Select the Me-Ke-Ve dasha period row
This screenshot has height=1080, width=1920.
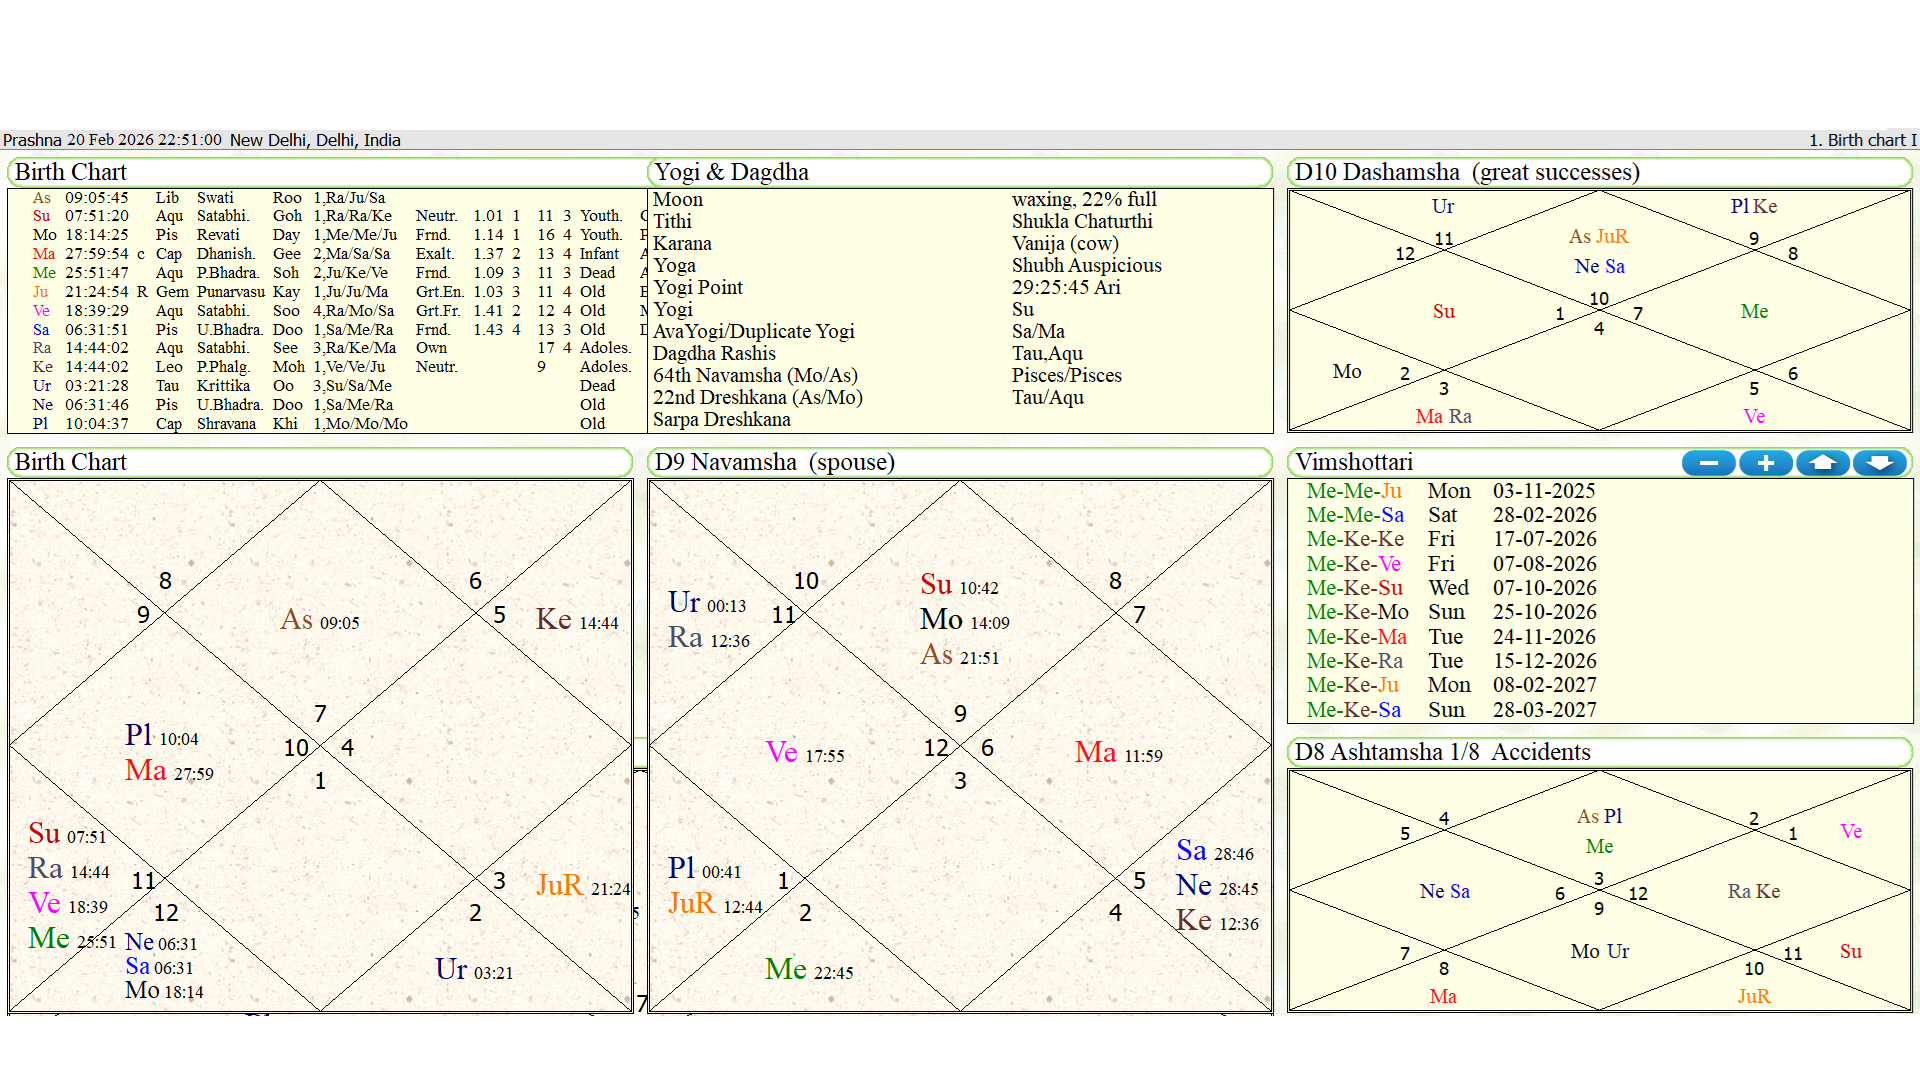[x=1353, y=564]
